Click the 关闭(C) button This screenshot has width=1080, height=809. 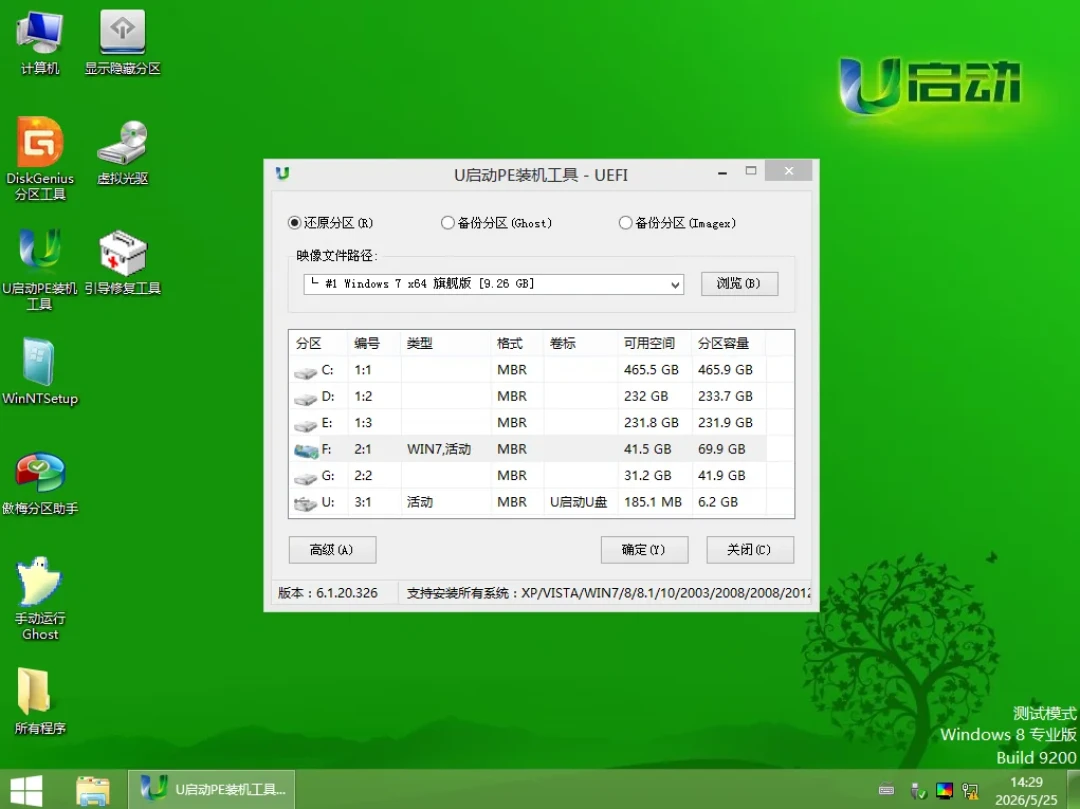[749, 549]
